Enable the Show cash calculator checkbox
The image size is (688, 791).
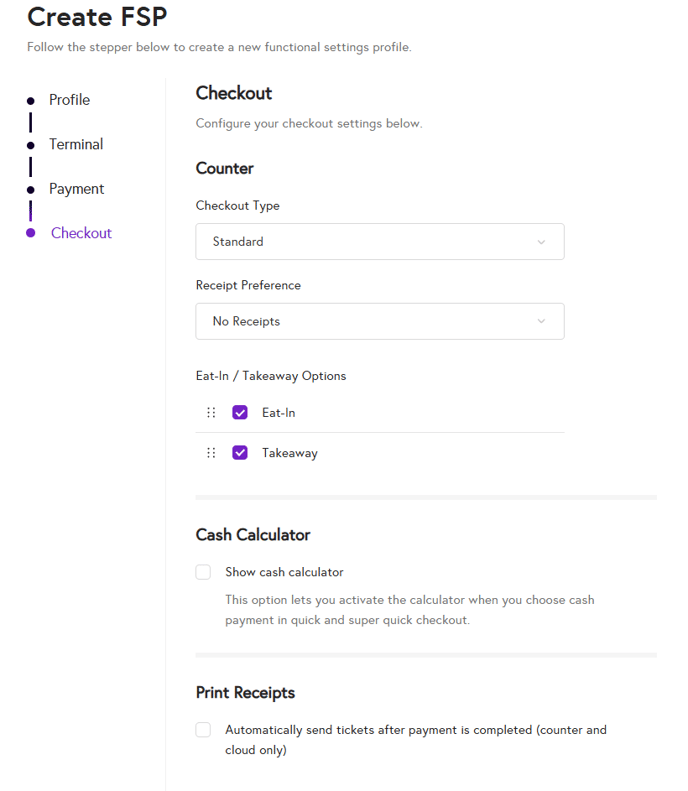pyautogui.click(x=204, y=572)
